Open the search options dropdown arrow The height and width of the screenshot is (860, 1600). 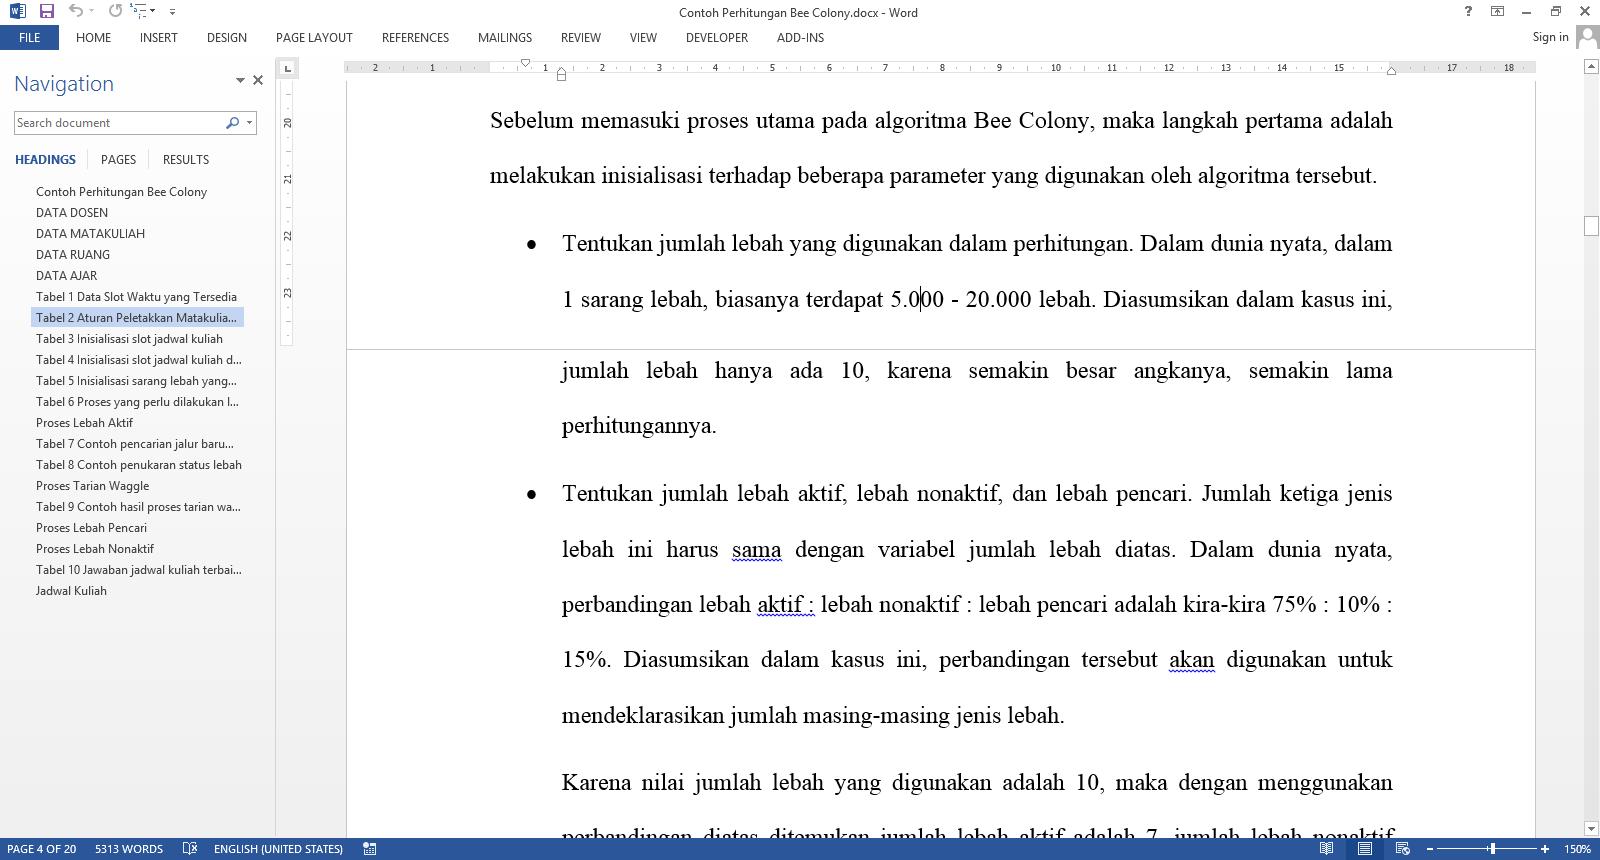(249, 123)
